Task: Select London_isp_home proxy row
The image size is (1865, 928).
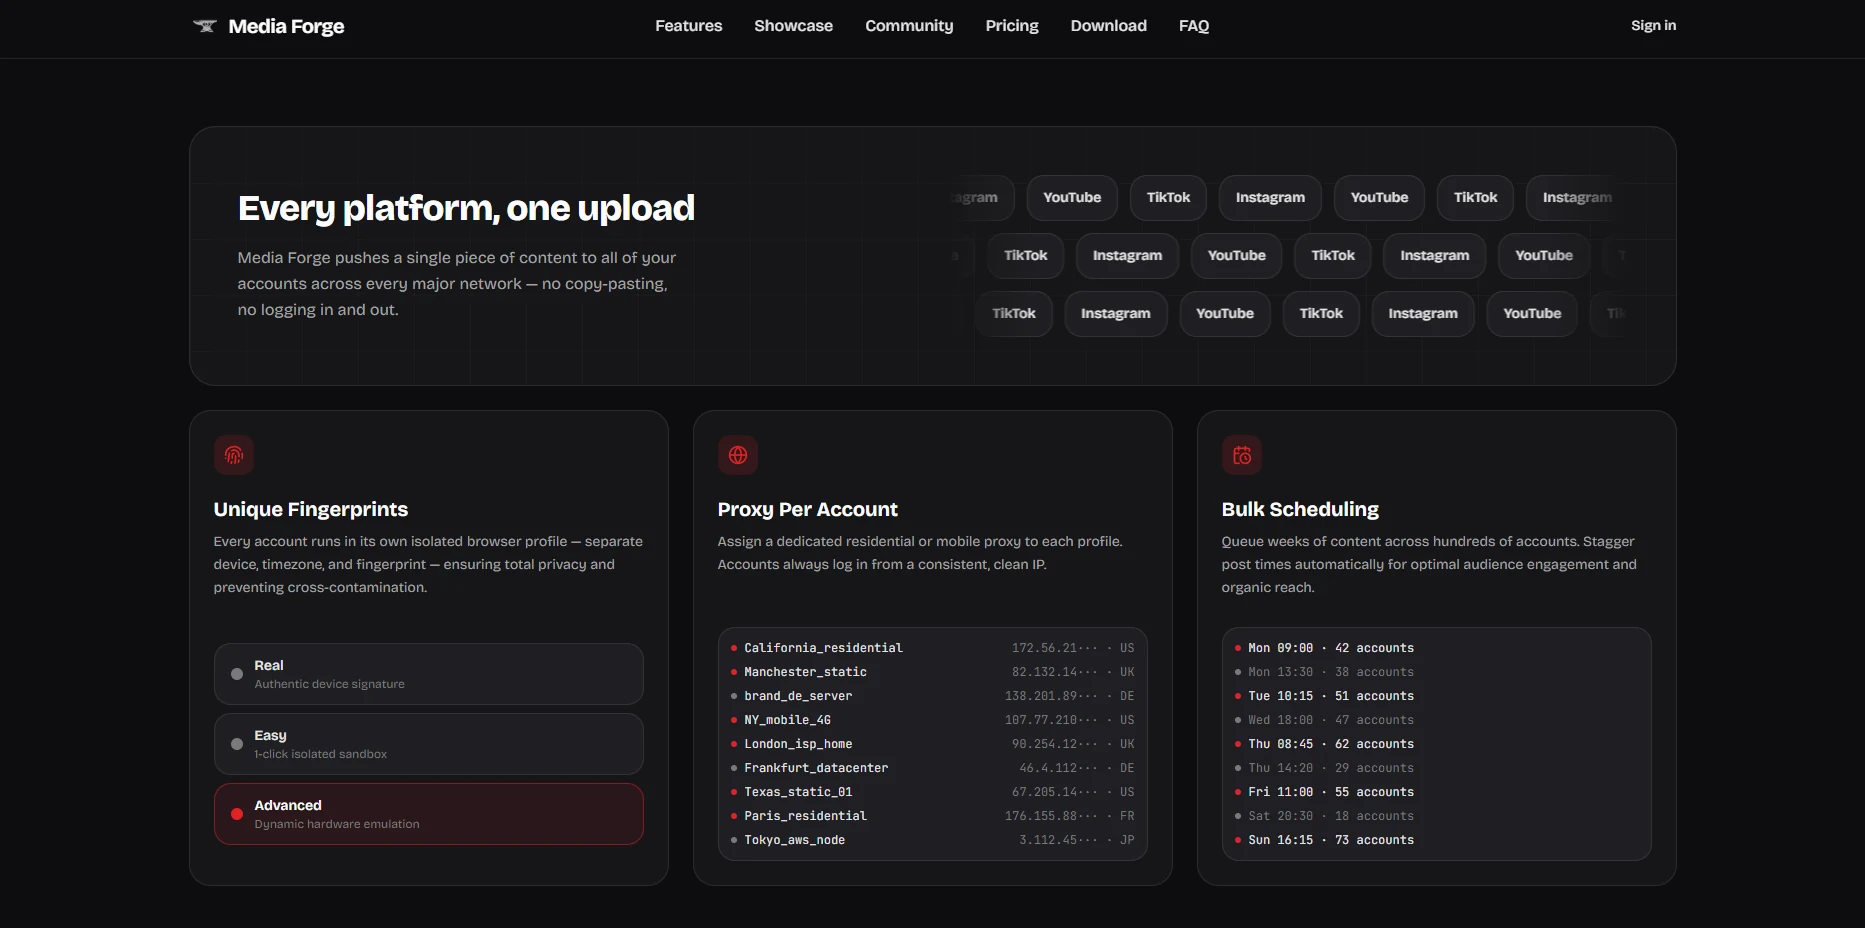Action: (932, 744)
